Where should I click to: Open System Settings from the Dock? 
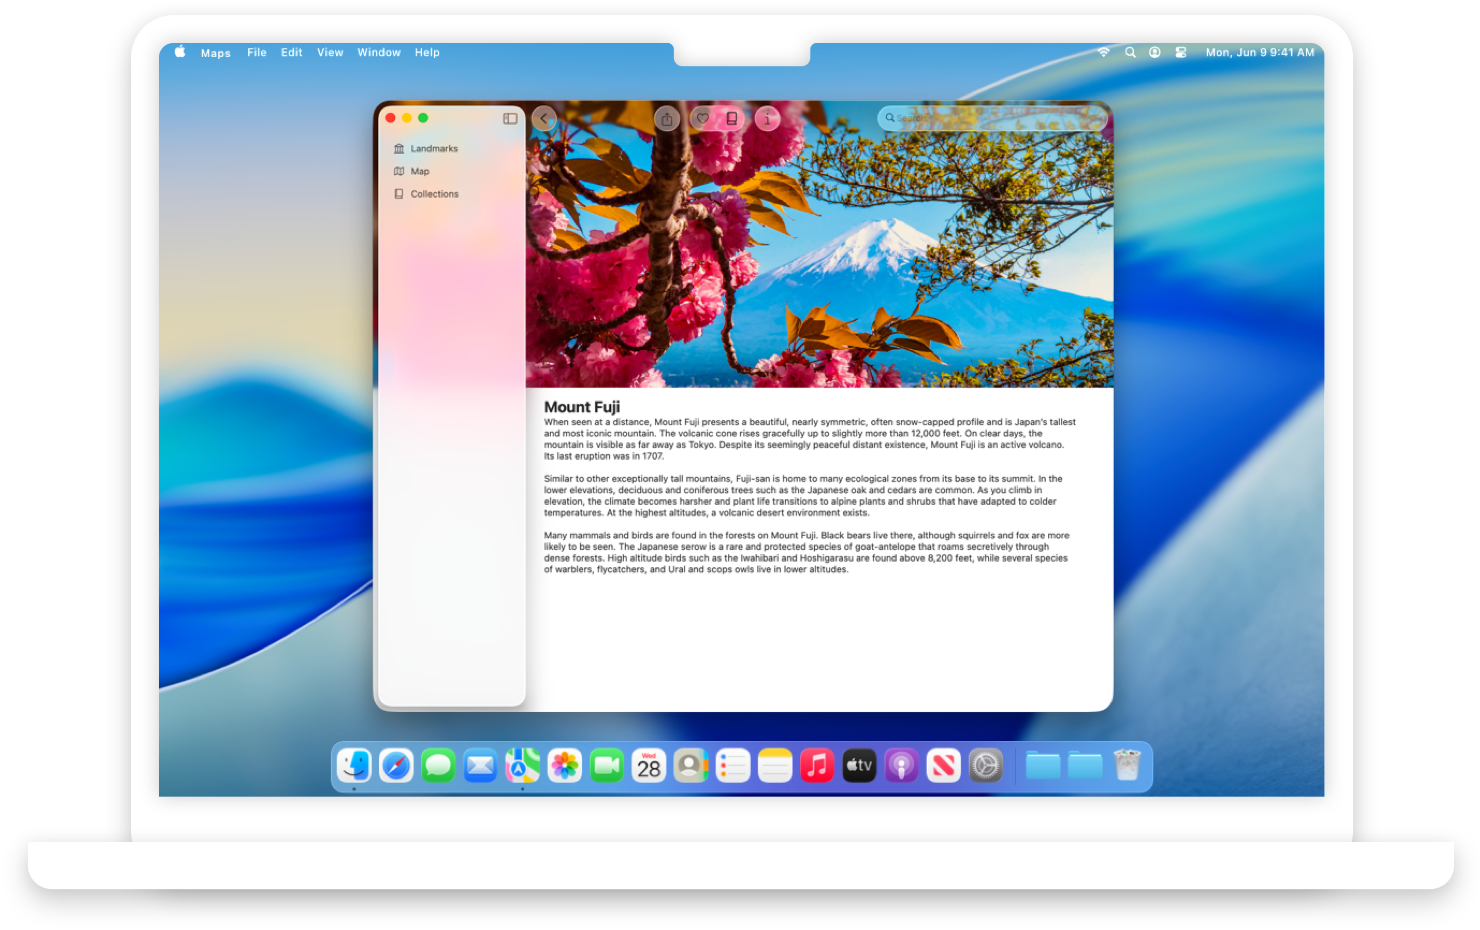click(986, 766)
